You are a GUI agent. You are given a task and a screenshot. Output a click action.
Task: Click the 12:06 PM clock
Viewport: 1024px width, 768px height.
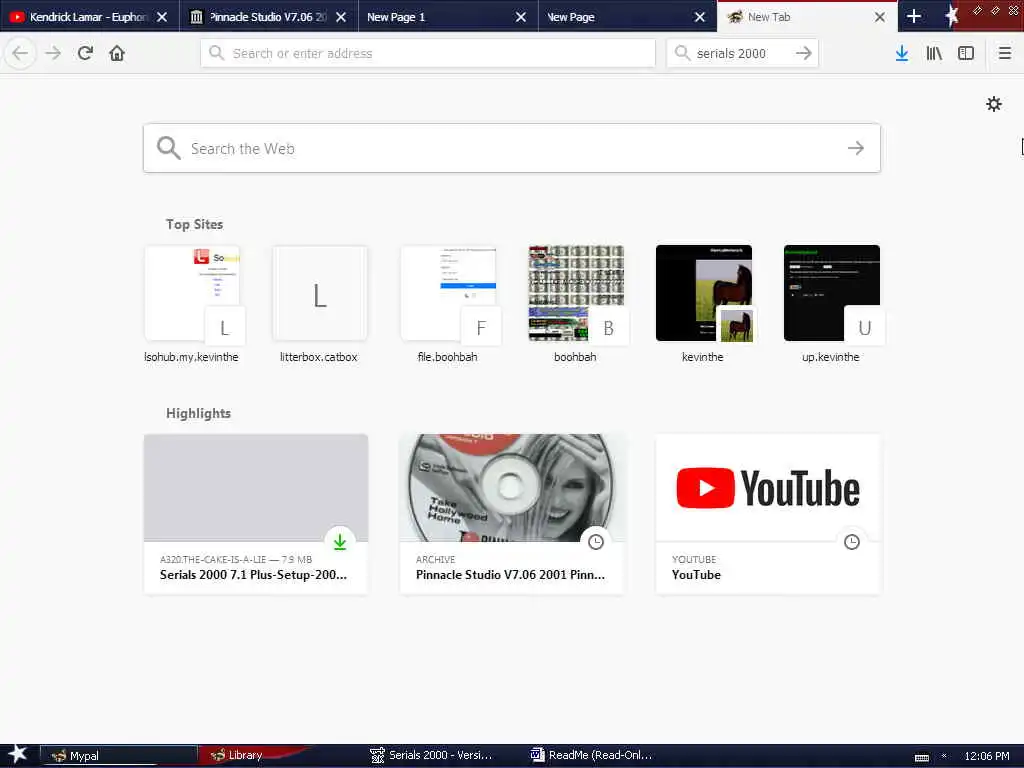coord(986,756)
